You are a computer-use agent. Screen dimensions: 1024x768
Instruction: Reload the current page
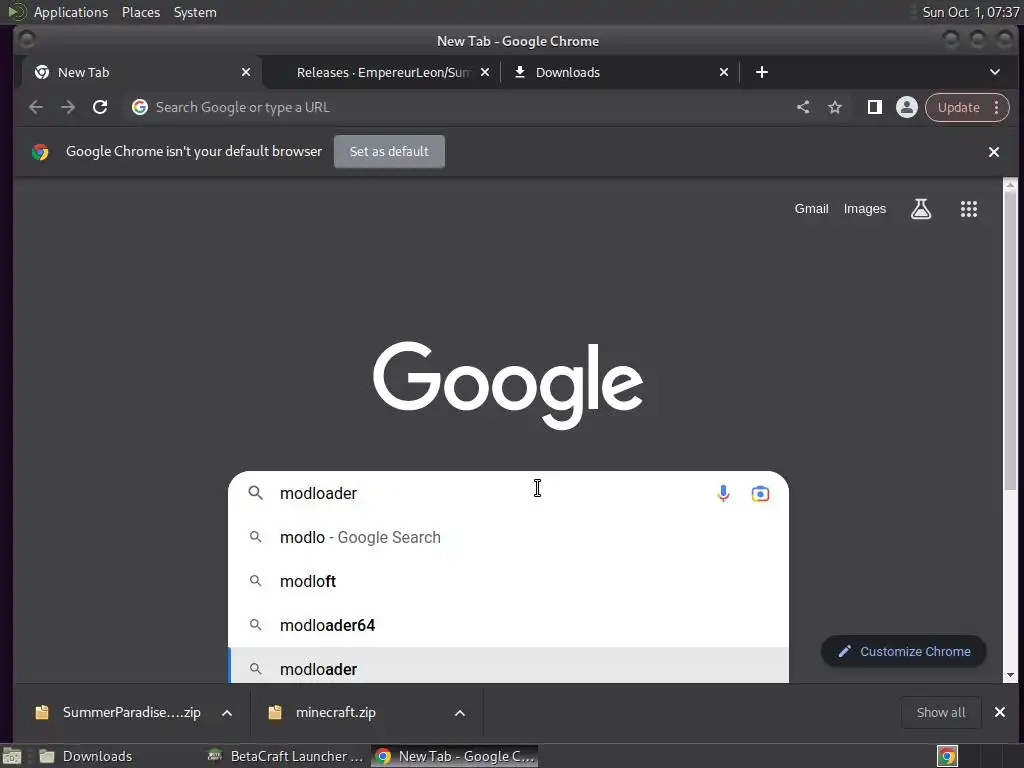click(x=100, y=107)
